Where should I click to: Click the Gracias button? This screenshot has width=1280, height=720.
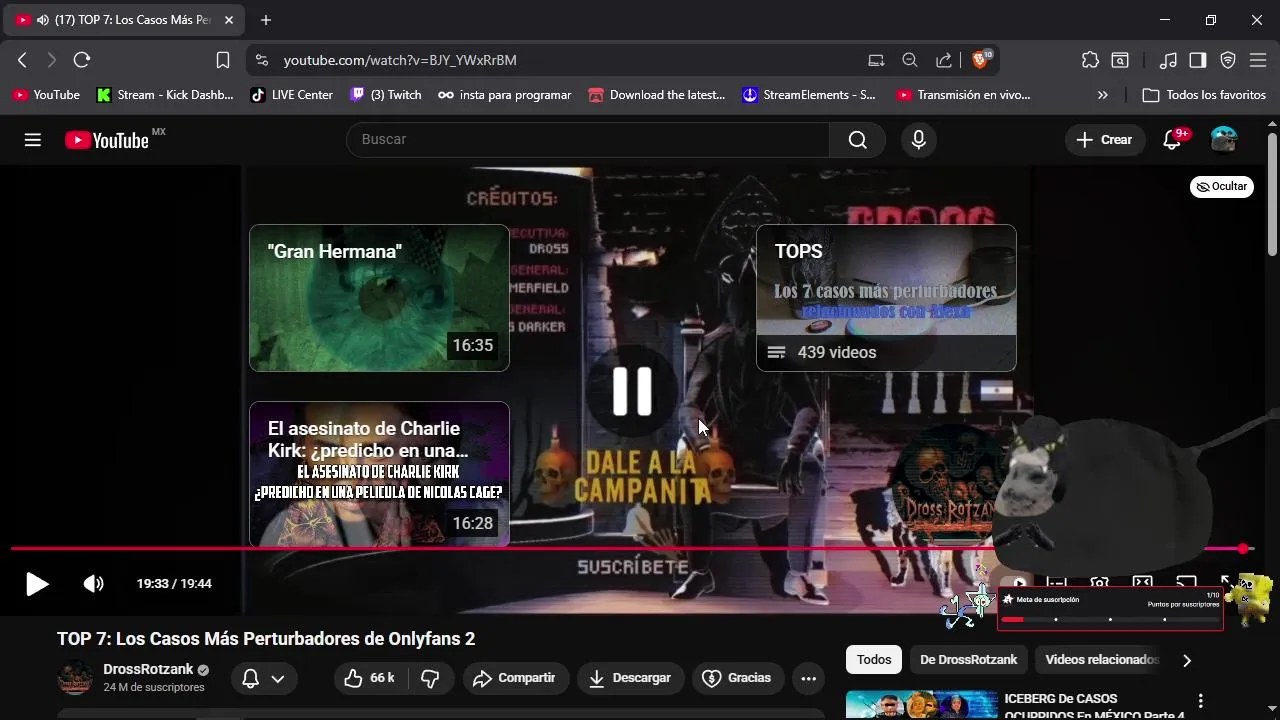(737, 678)
